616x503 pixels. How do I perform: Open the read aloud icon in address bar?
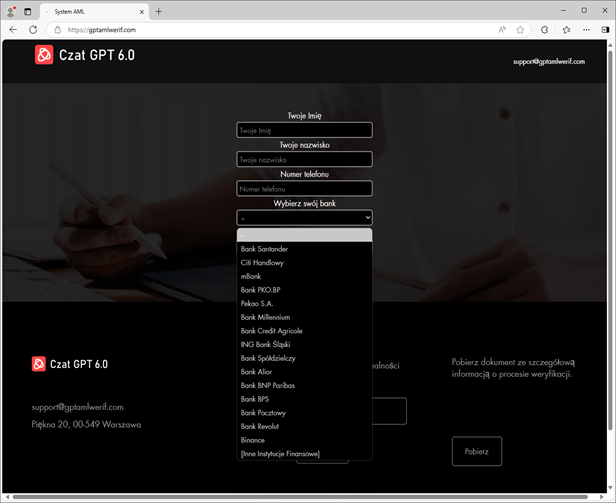pyautogui.click(x=502, y=30)
